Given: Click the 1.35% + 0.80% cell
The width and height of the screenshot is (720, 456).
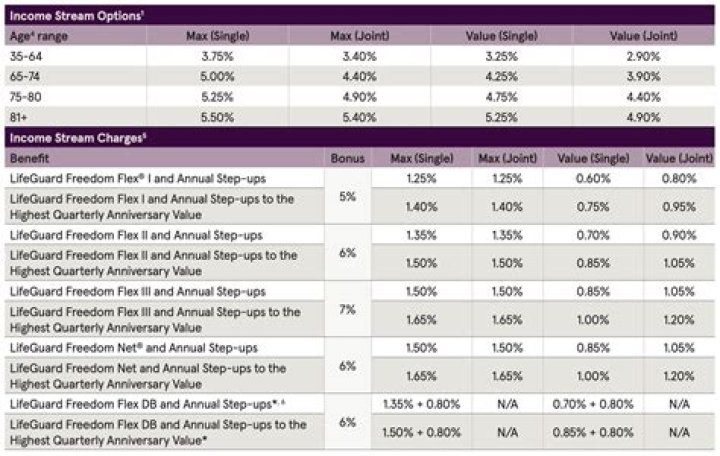Looking at the screenshot, I should [x=419, y=404].
